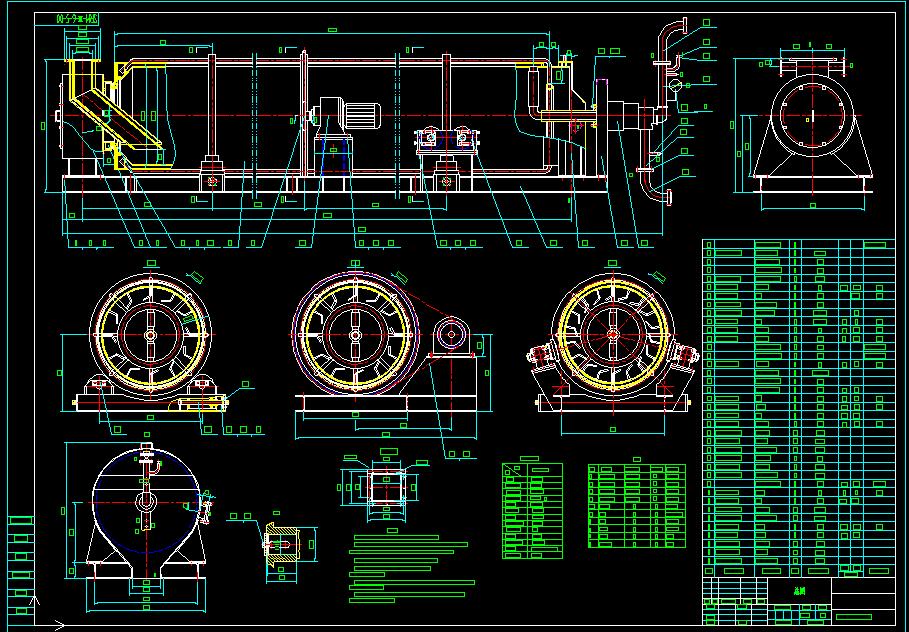Pick the left cross-section view's center hub

[150, 335]
